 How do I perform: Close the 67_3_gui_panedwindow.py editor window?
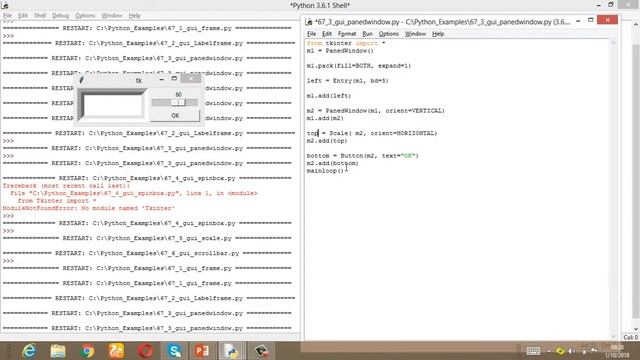point(607,20)
